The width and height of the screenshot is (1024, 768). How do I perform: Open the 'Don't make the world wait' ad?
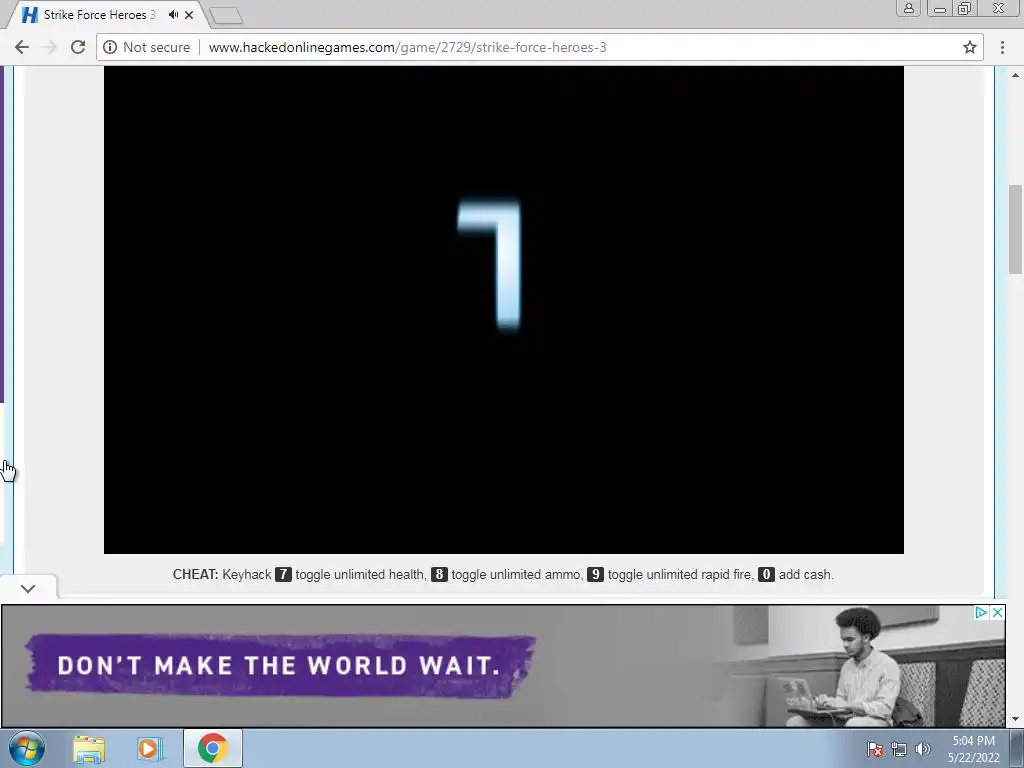point(503,665)
